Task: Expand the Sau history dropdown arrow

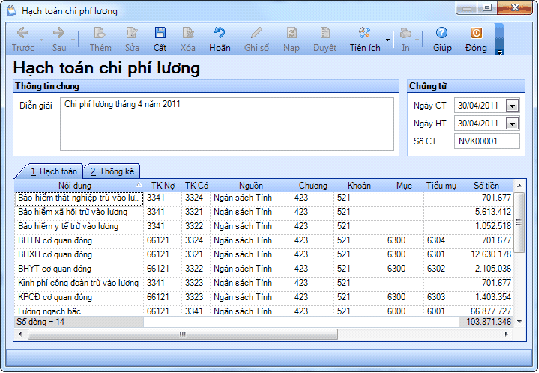Action: (x=73, y=40)
